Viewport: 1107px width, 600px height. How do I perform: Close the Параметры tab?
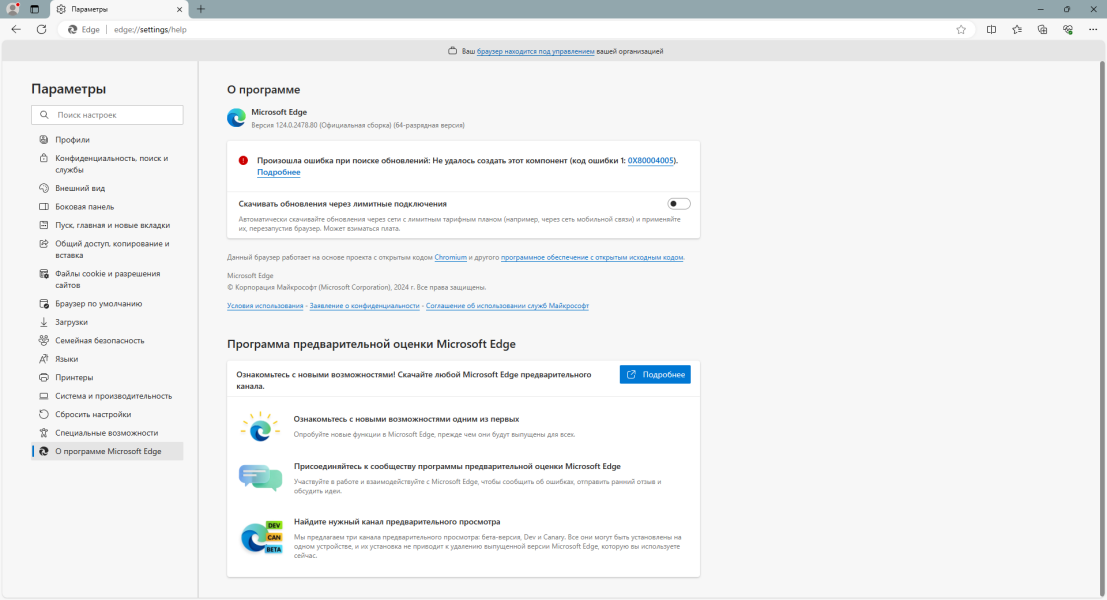[179, 9]
